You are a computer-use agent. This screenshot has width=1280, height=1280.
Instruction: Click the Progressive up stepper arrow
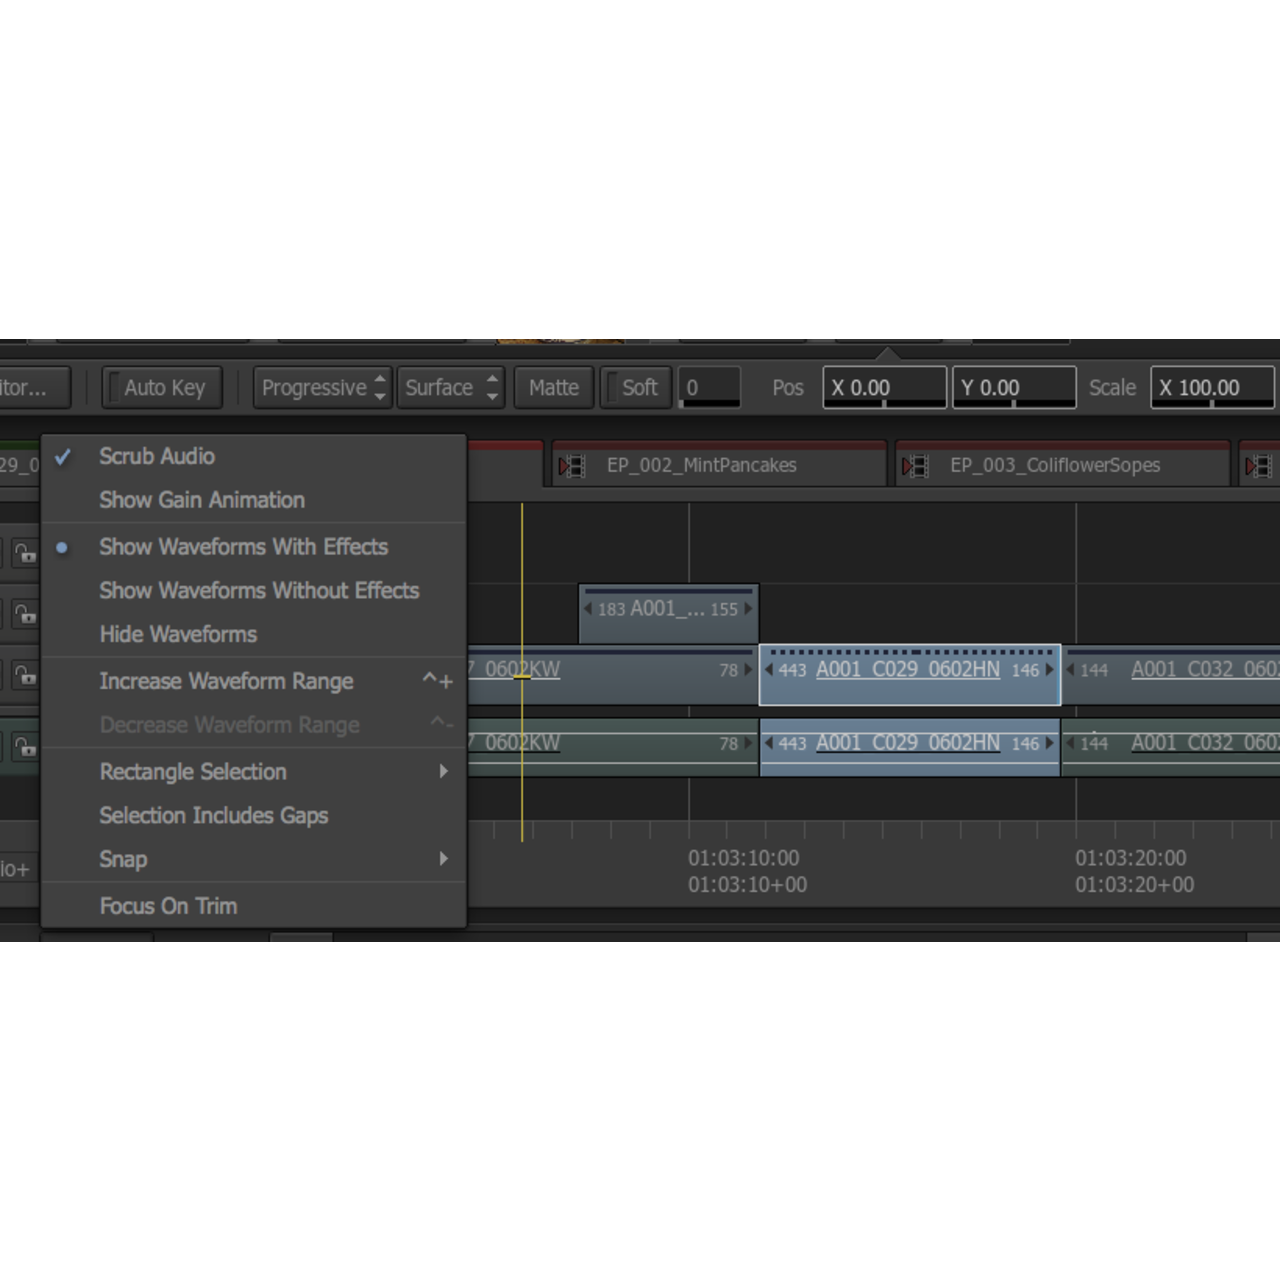click(380, 380)
